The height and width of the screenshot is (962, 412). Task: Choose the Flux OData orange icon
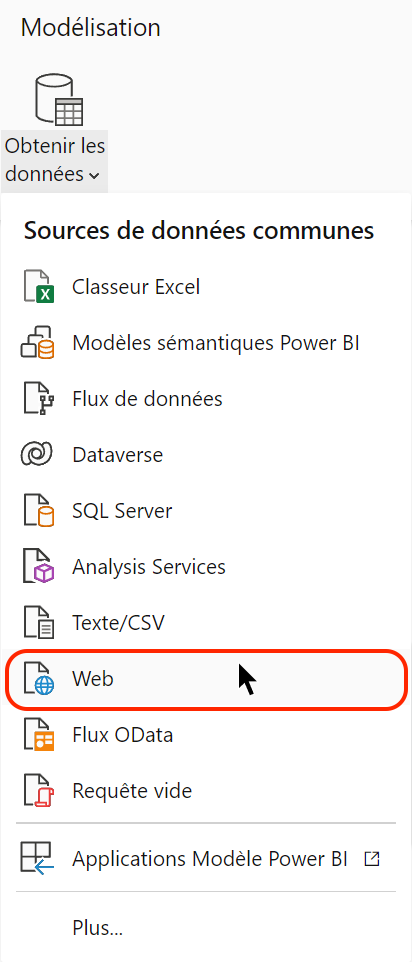click(39, 735)
